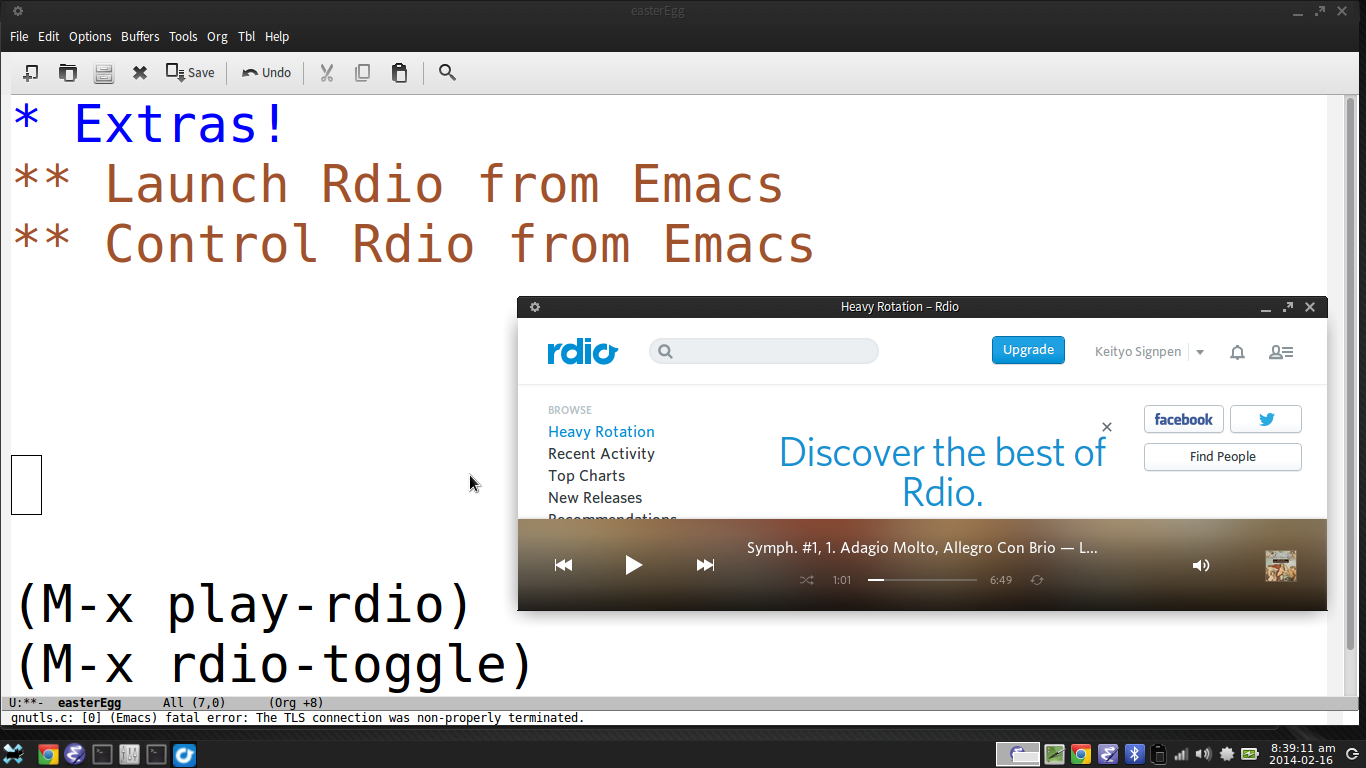1366x768 pixels.
Task: Open Recent Activity in Rdio
Action: (601, 454)
